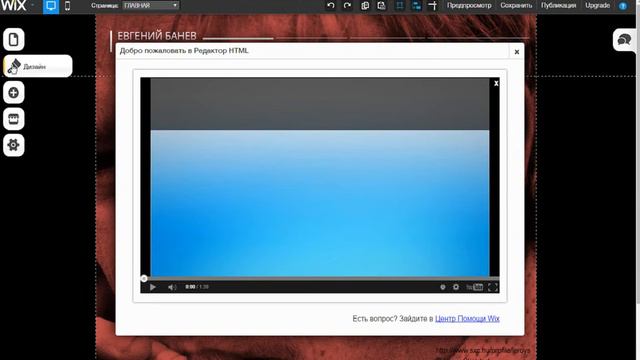Click the Undo arrow in top toolbar
This screenshot has width=640, height=360.
(331, 5)
